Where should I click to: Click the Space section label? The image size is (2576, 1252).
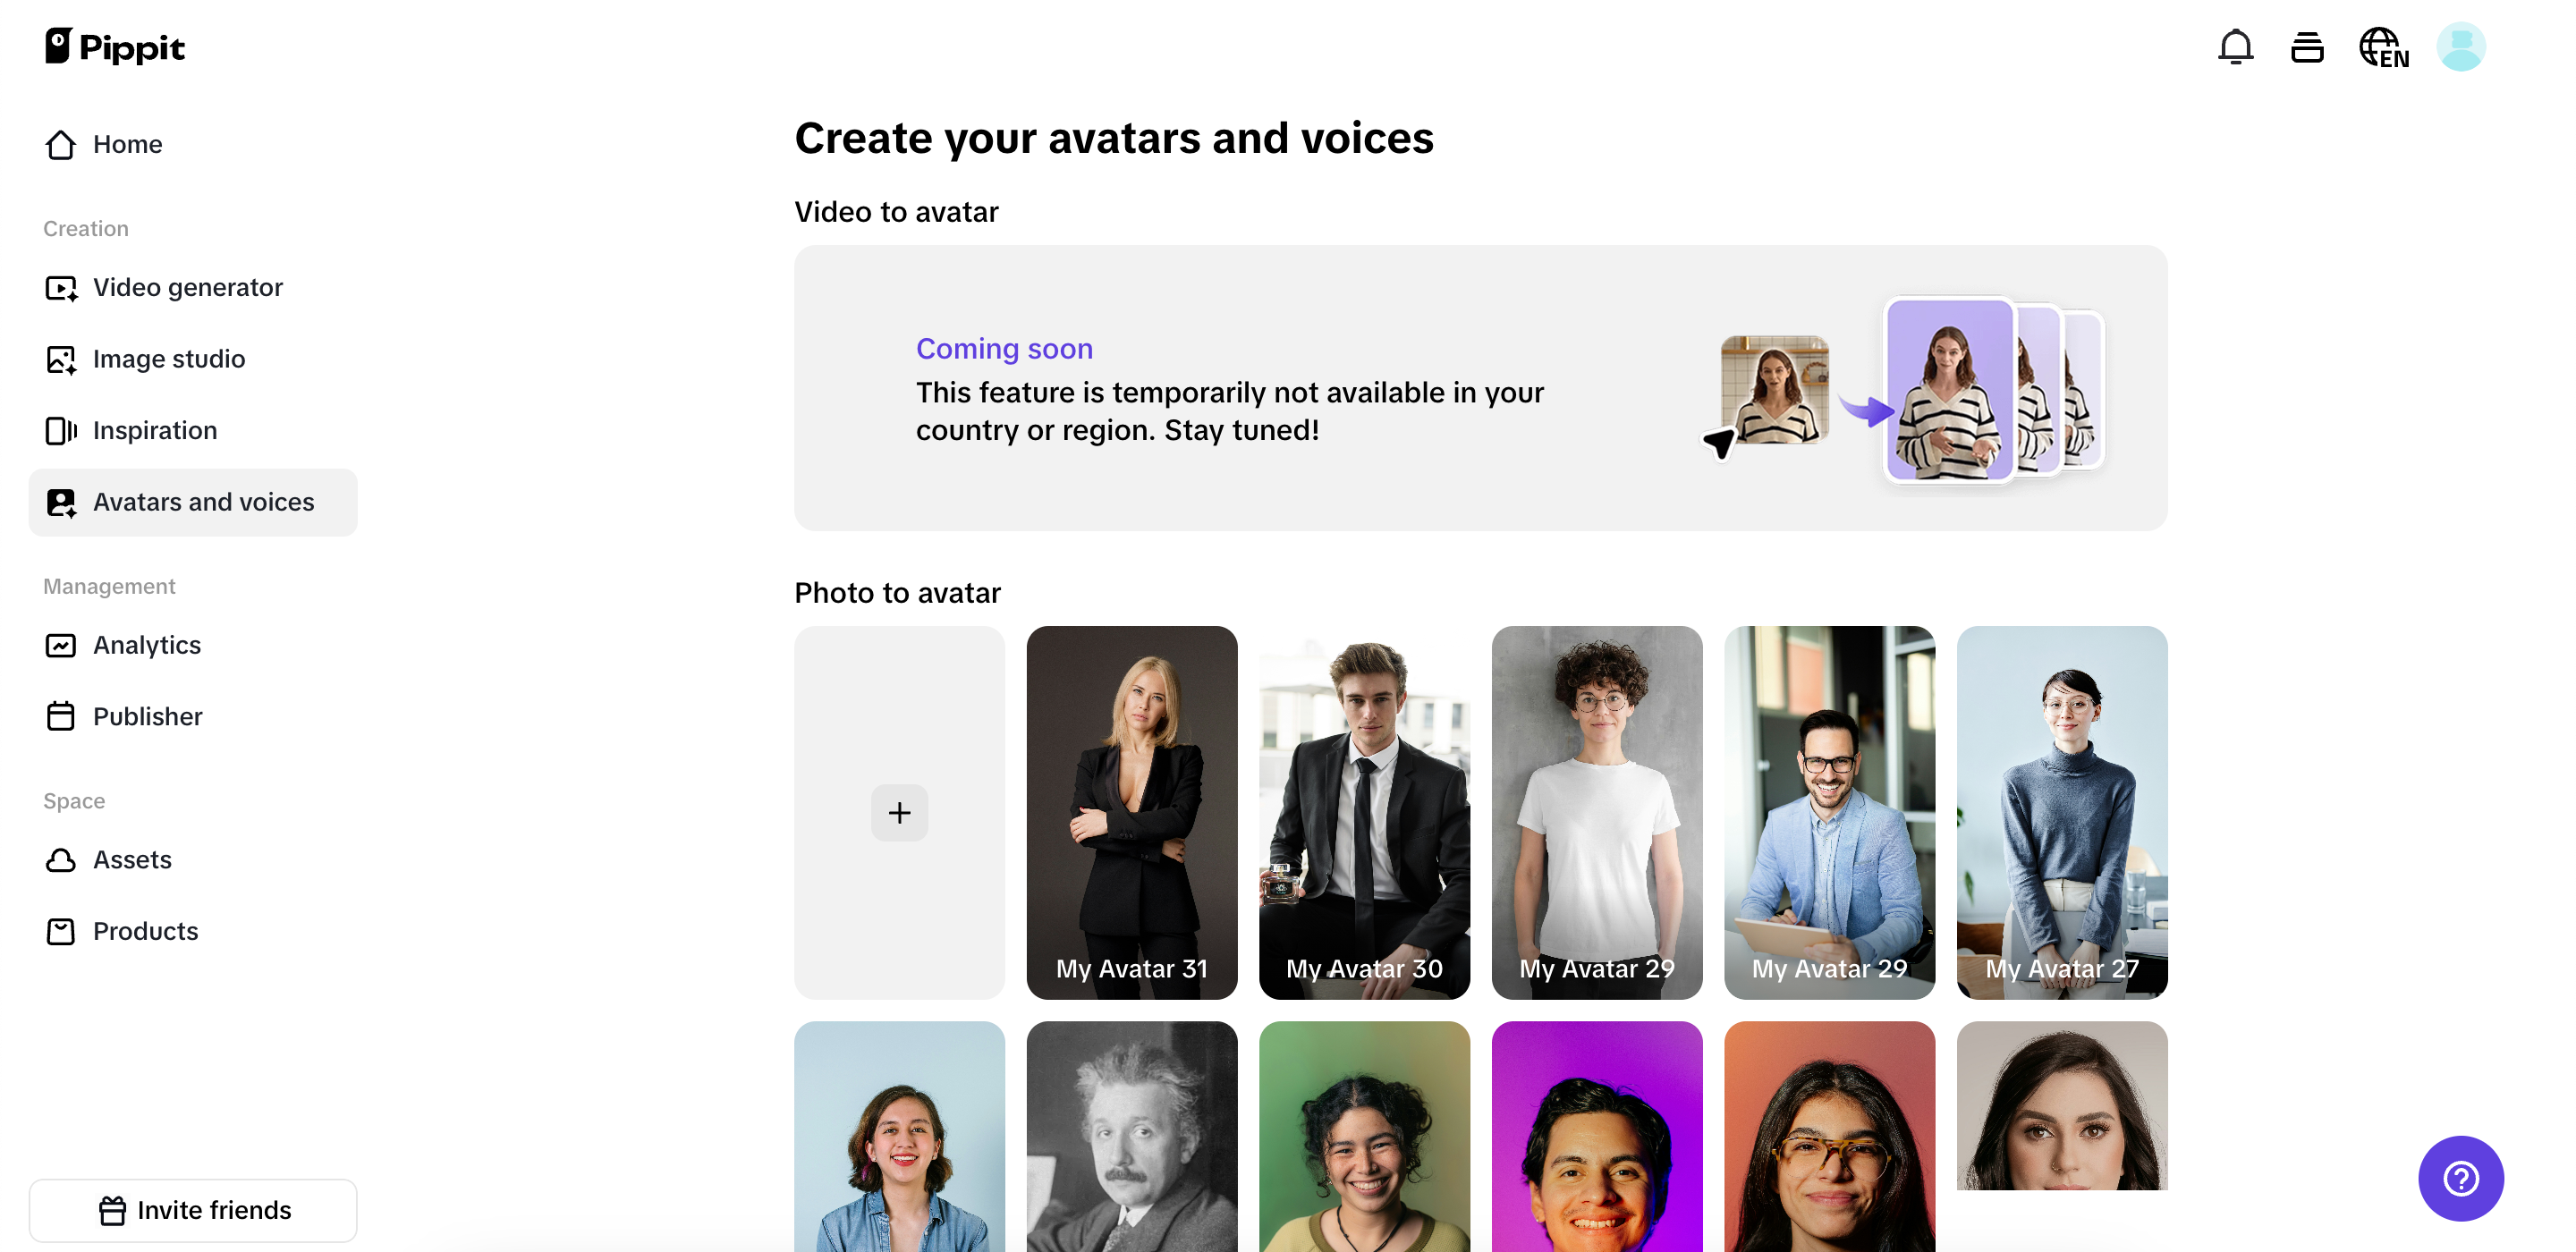pos(74,801)
